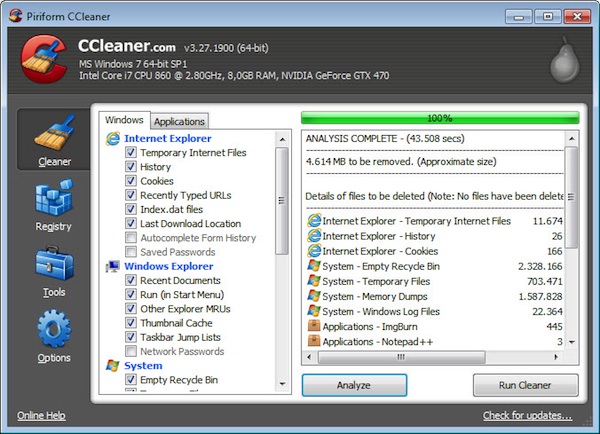This screenshot has width=600, height=434.
Task: Click results horizontal scroll right arrow
Action: tap(556, 357)
